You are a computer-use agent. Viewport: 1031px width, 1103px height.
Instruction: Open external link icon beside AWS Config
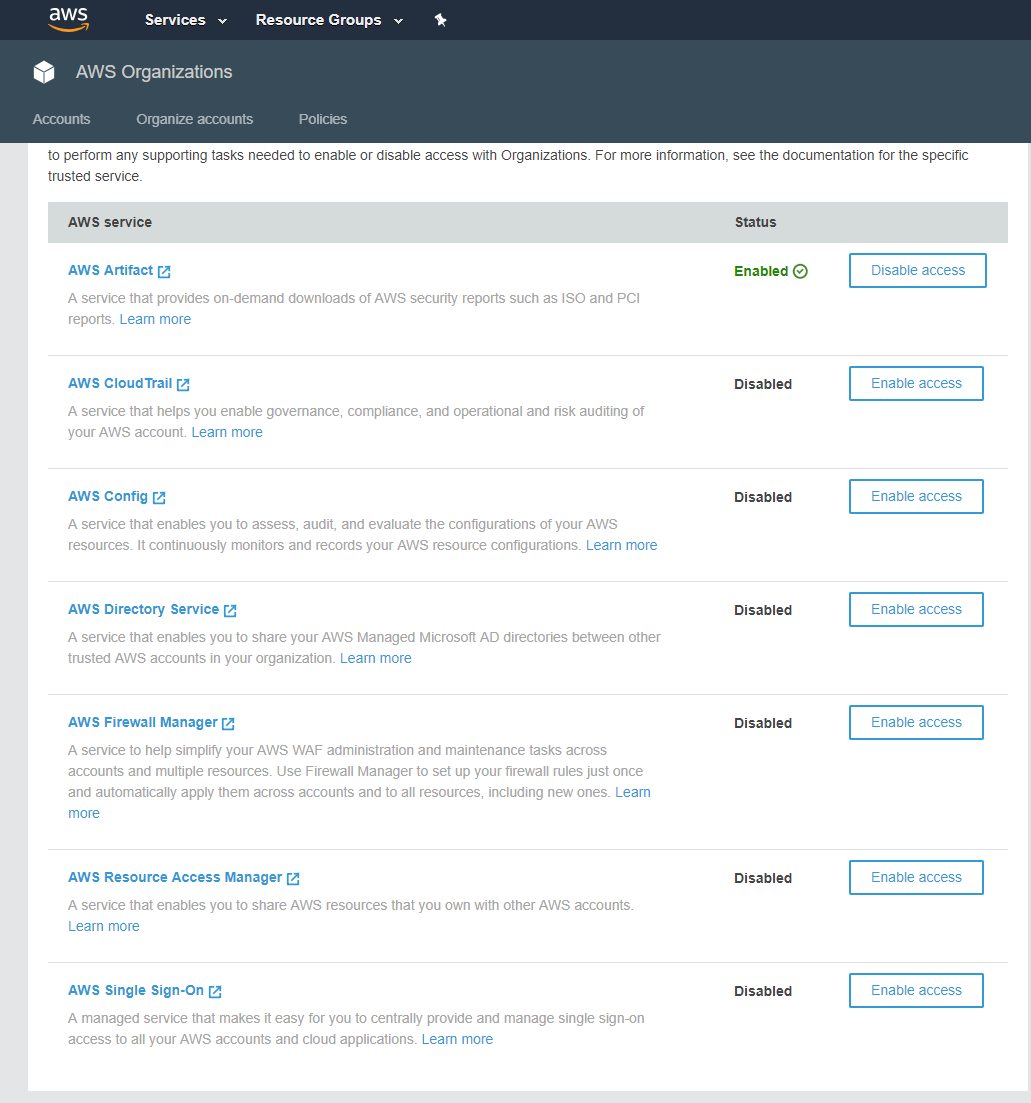[159, 497]
